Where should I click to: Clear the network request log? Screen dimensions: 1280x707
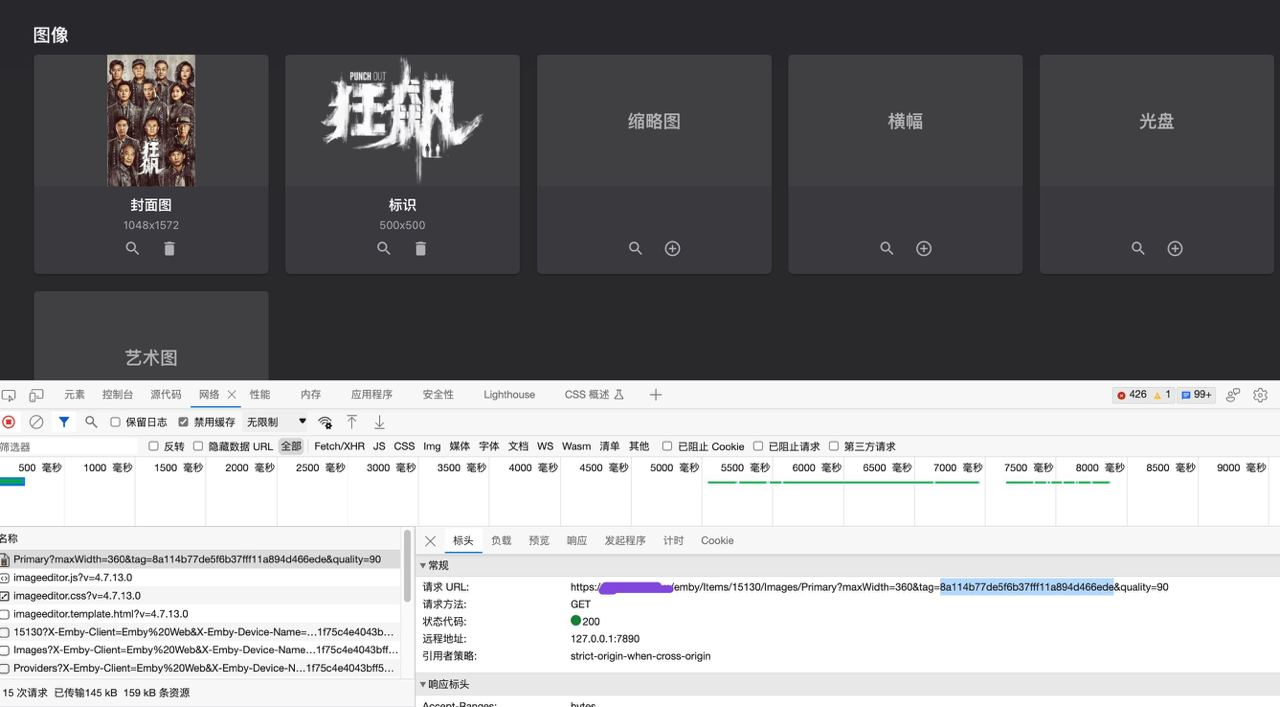(36, 422)
